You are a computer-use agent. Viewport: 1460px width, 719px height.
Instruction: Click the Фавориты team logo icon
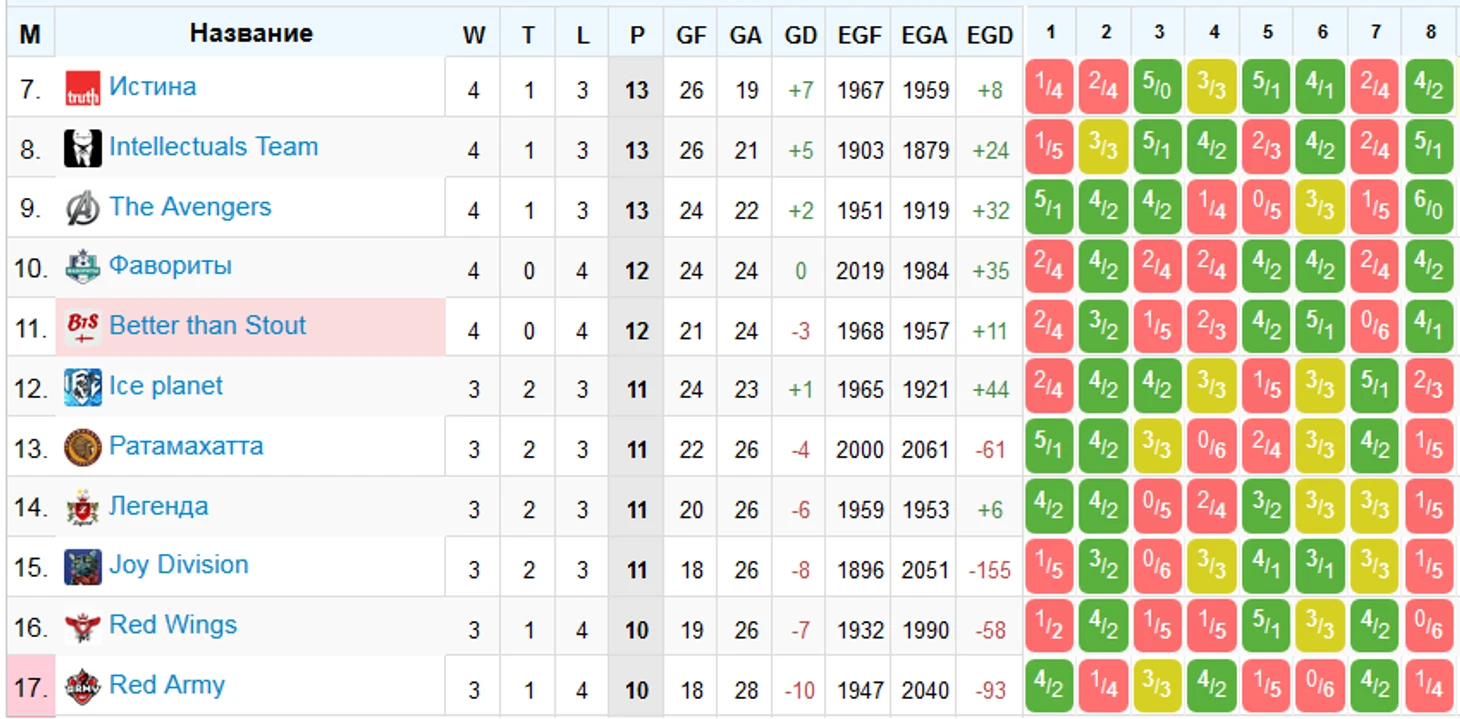click(x=83, y=267)
